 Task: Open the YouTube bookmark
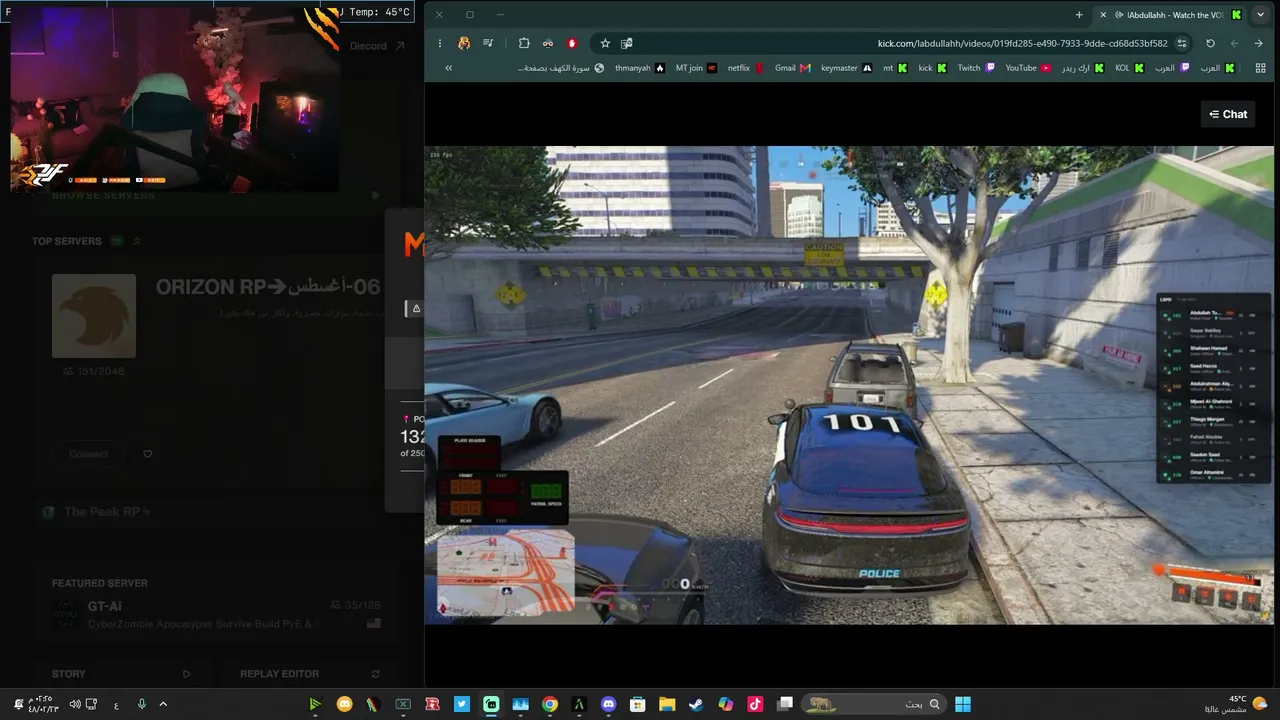[1028, 68]
